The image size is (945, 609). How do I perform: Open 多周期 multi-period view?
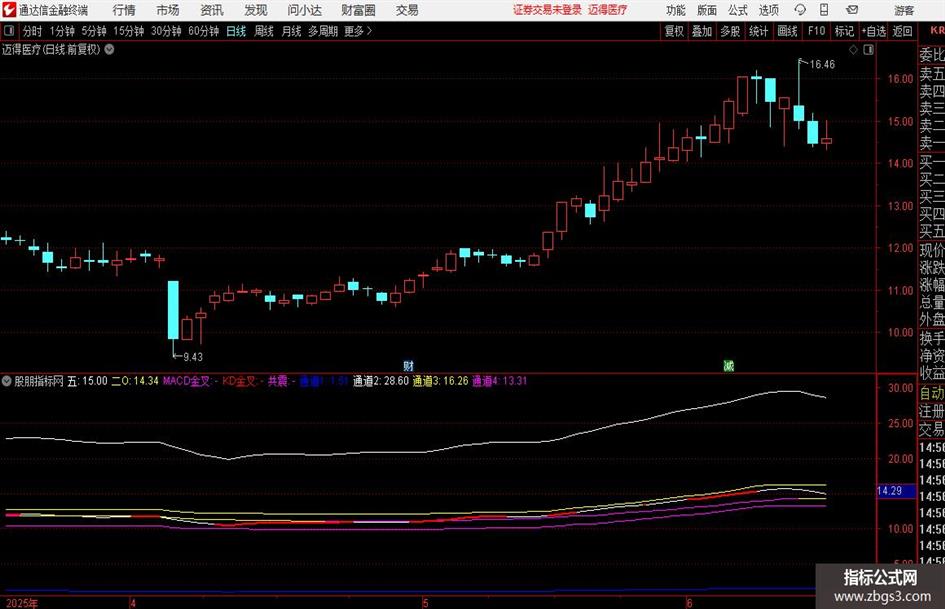pos(323,31)
